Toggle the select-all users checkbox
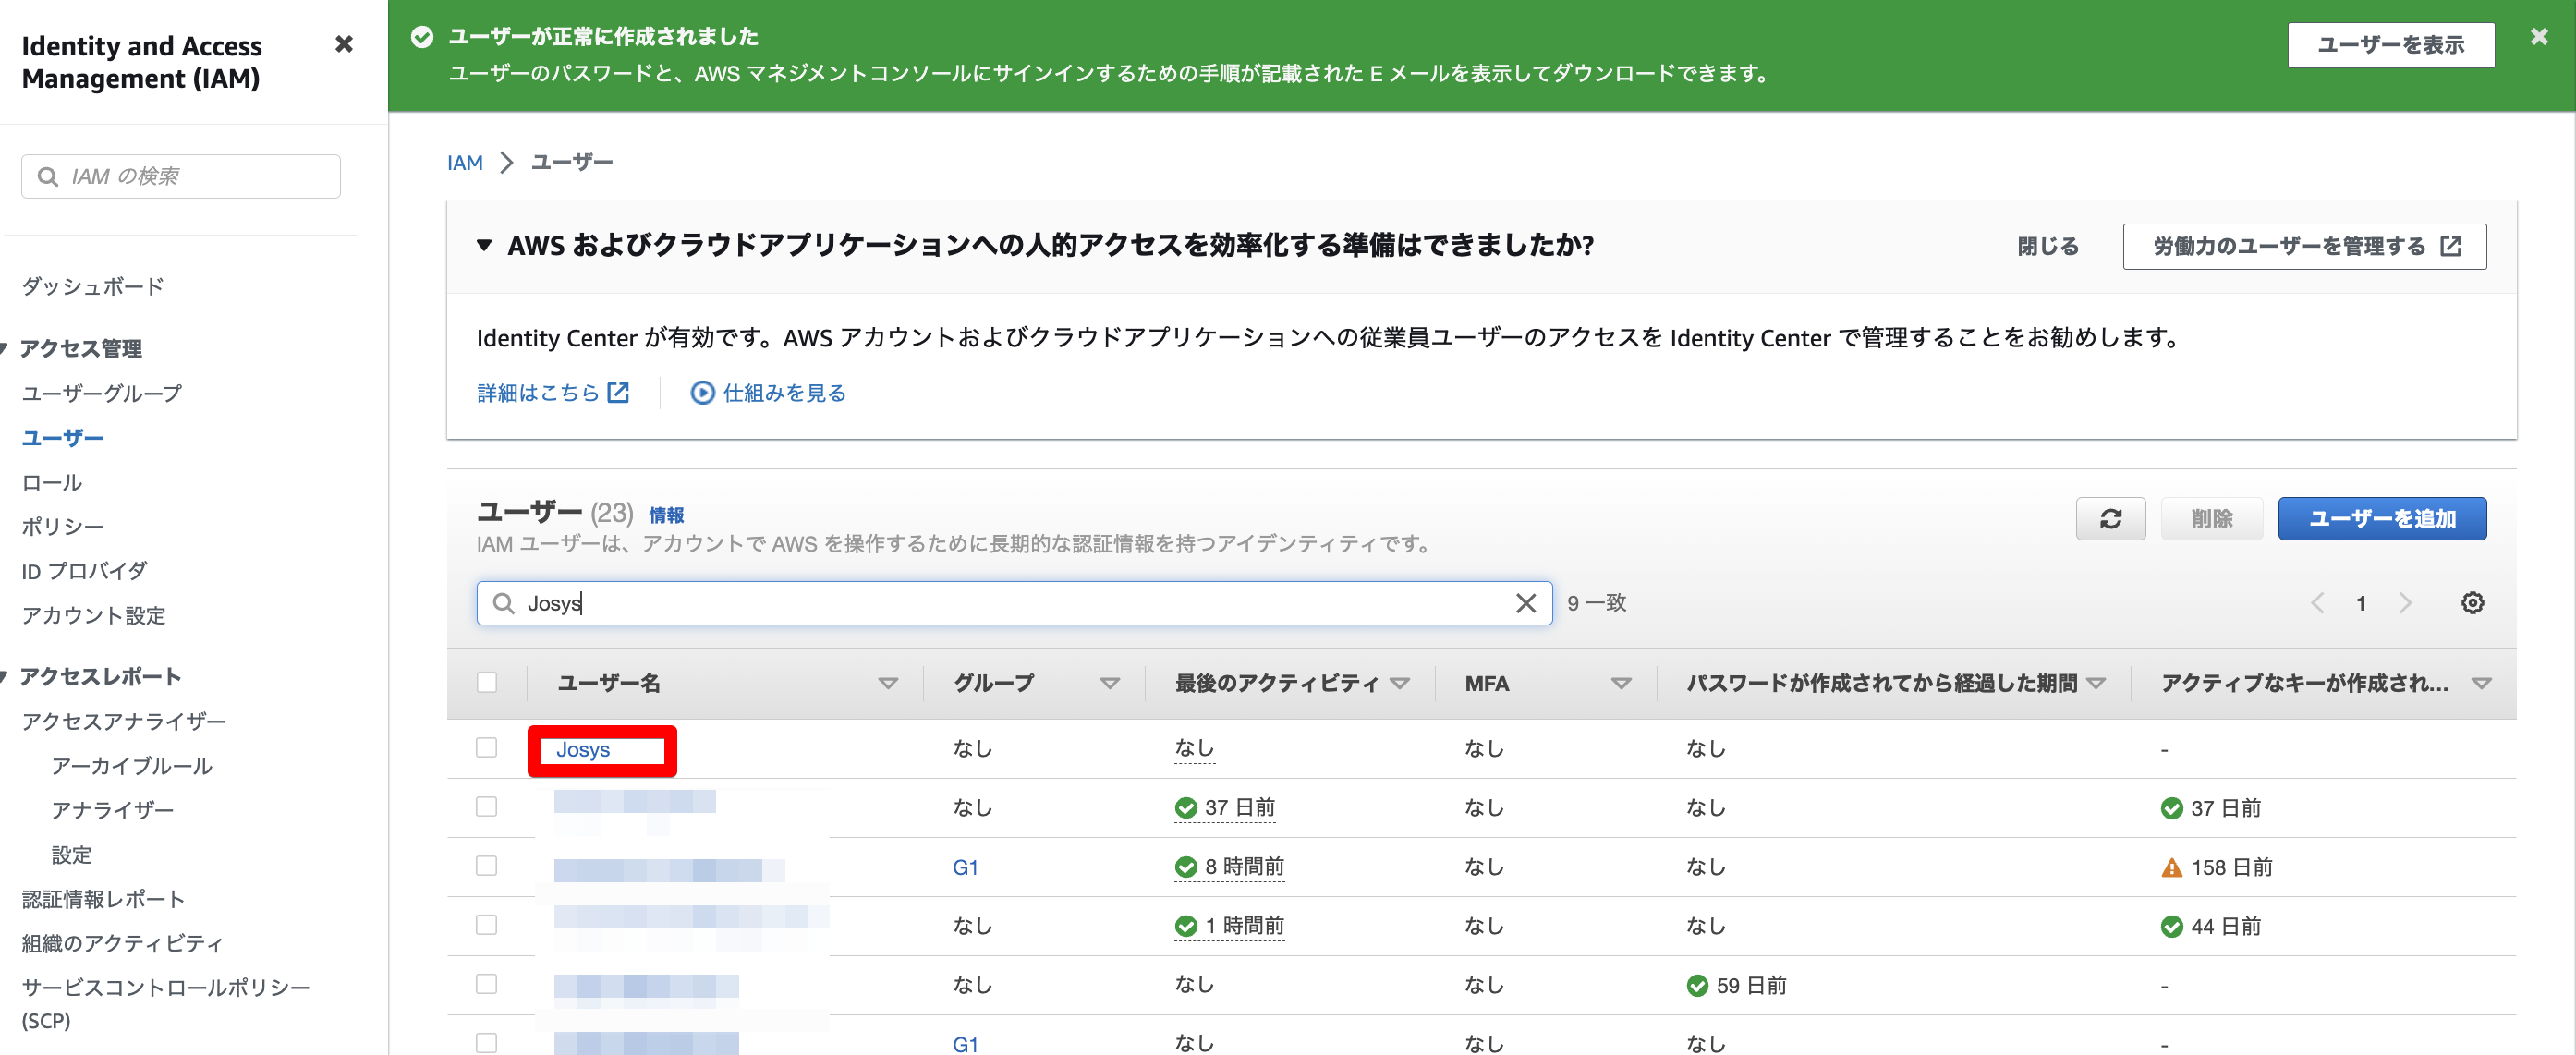This screenshot has width=2576, height=1055. click(487, 683)
